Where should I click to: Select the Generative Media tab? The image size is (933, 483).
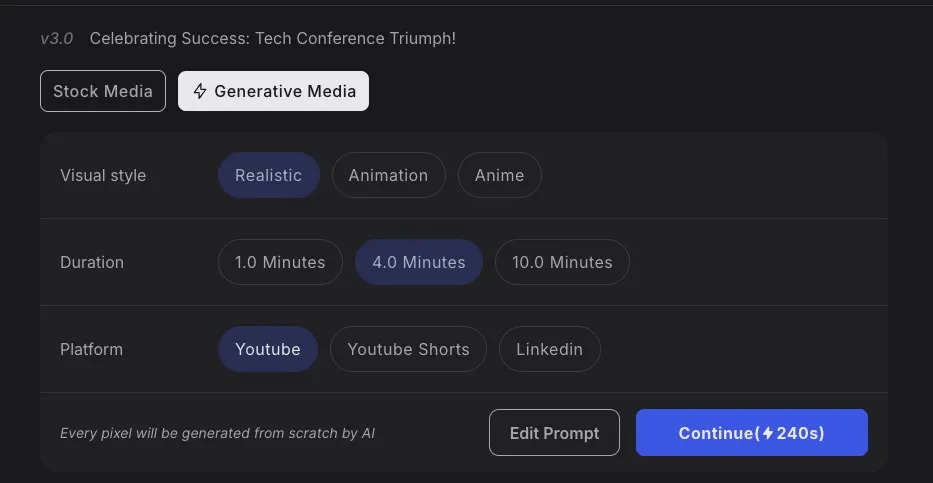point(274,91)
